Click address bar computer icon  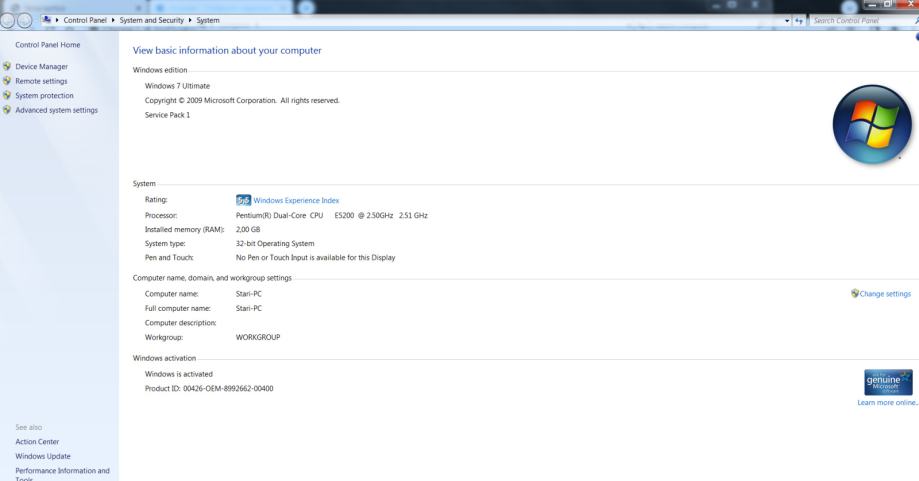[46, 20]
